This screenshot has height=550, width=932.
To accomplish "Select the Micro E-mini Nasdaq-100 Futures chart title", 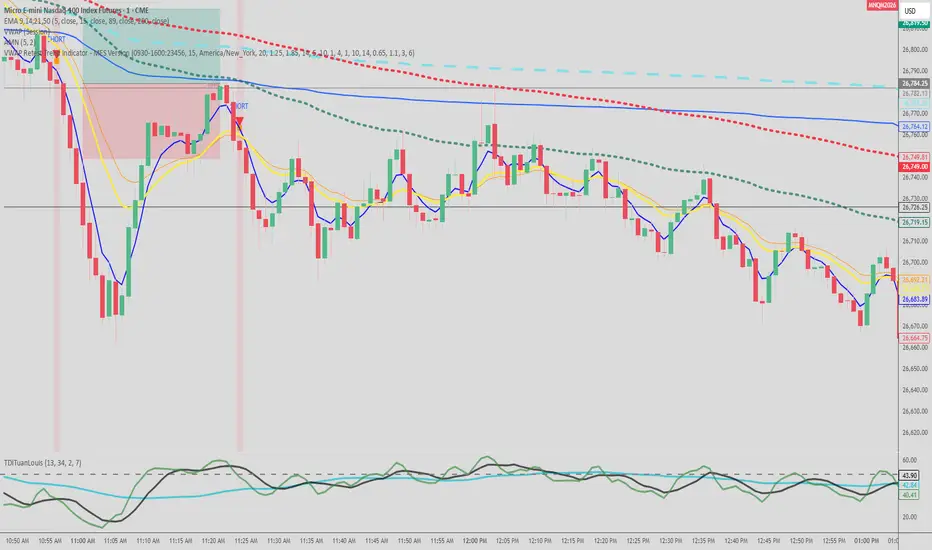I will coord(76,10).
